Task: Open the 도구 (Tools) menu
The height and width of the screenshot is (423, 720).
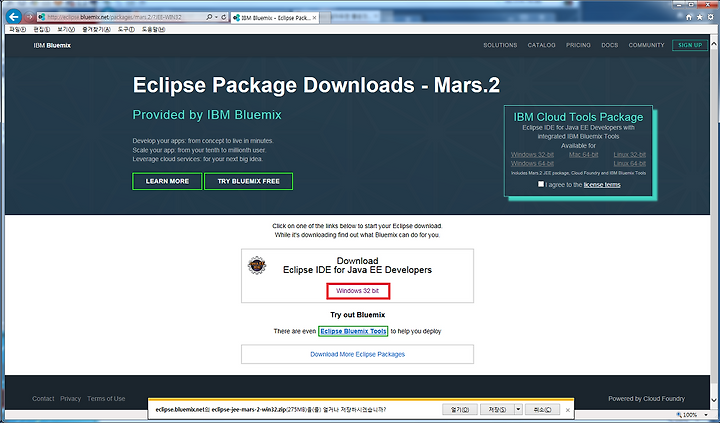Action: (126, 29)
